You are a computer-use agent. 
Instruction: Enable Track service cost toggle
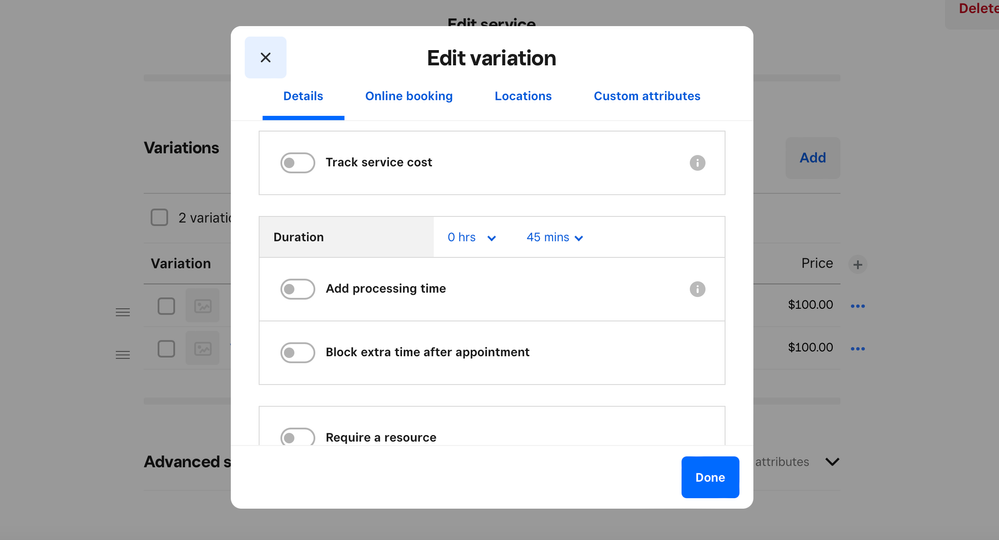click(x=297, y=163)
